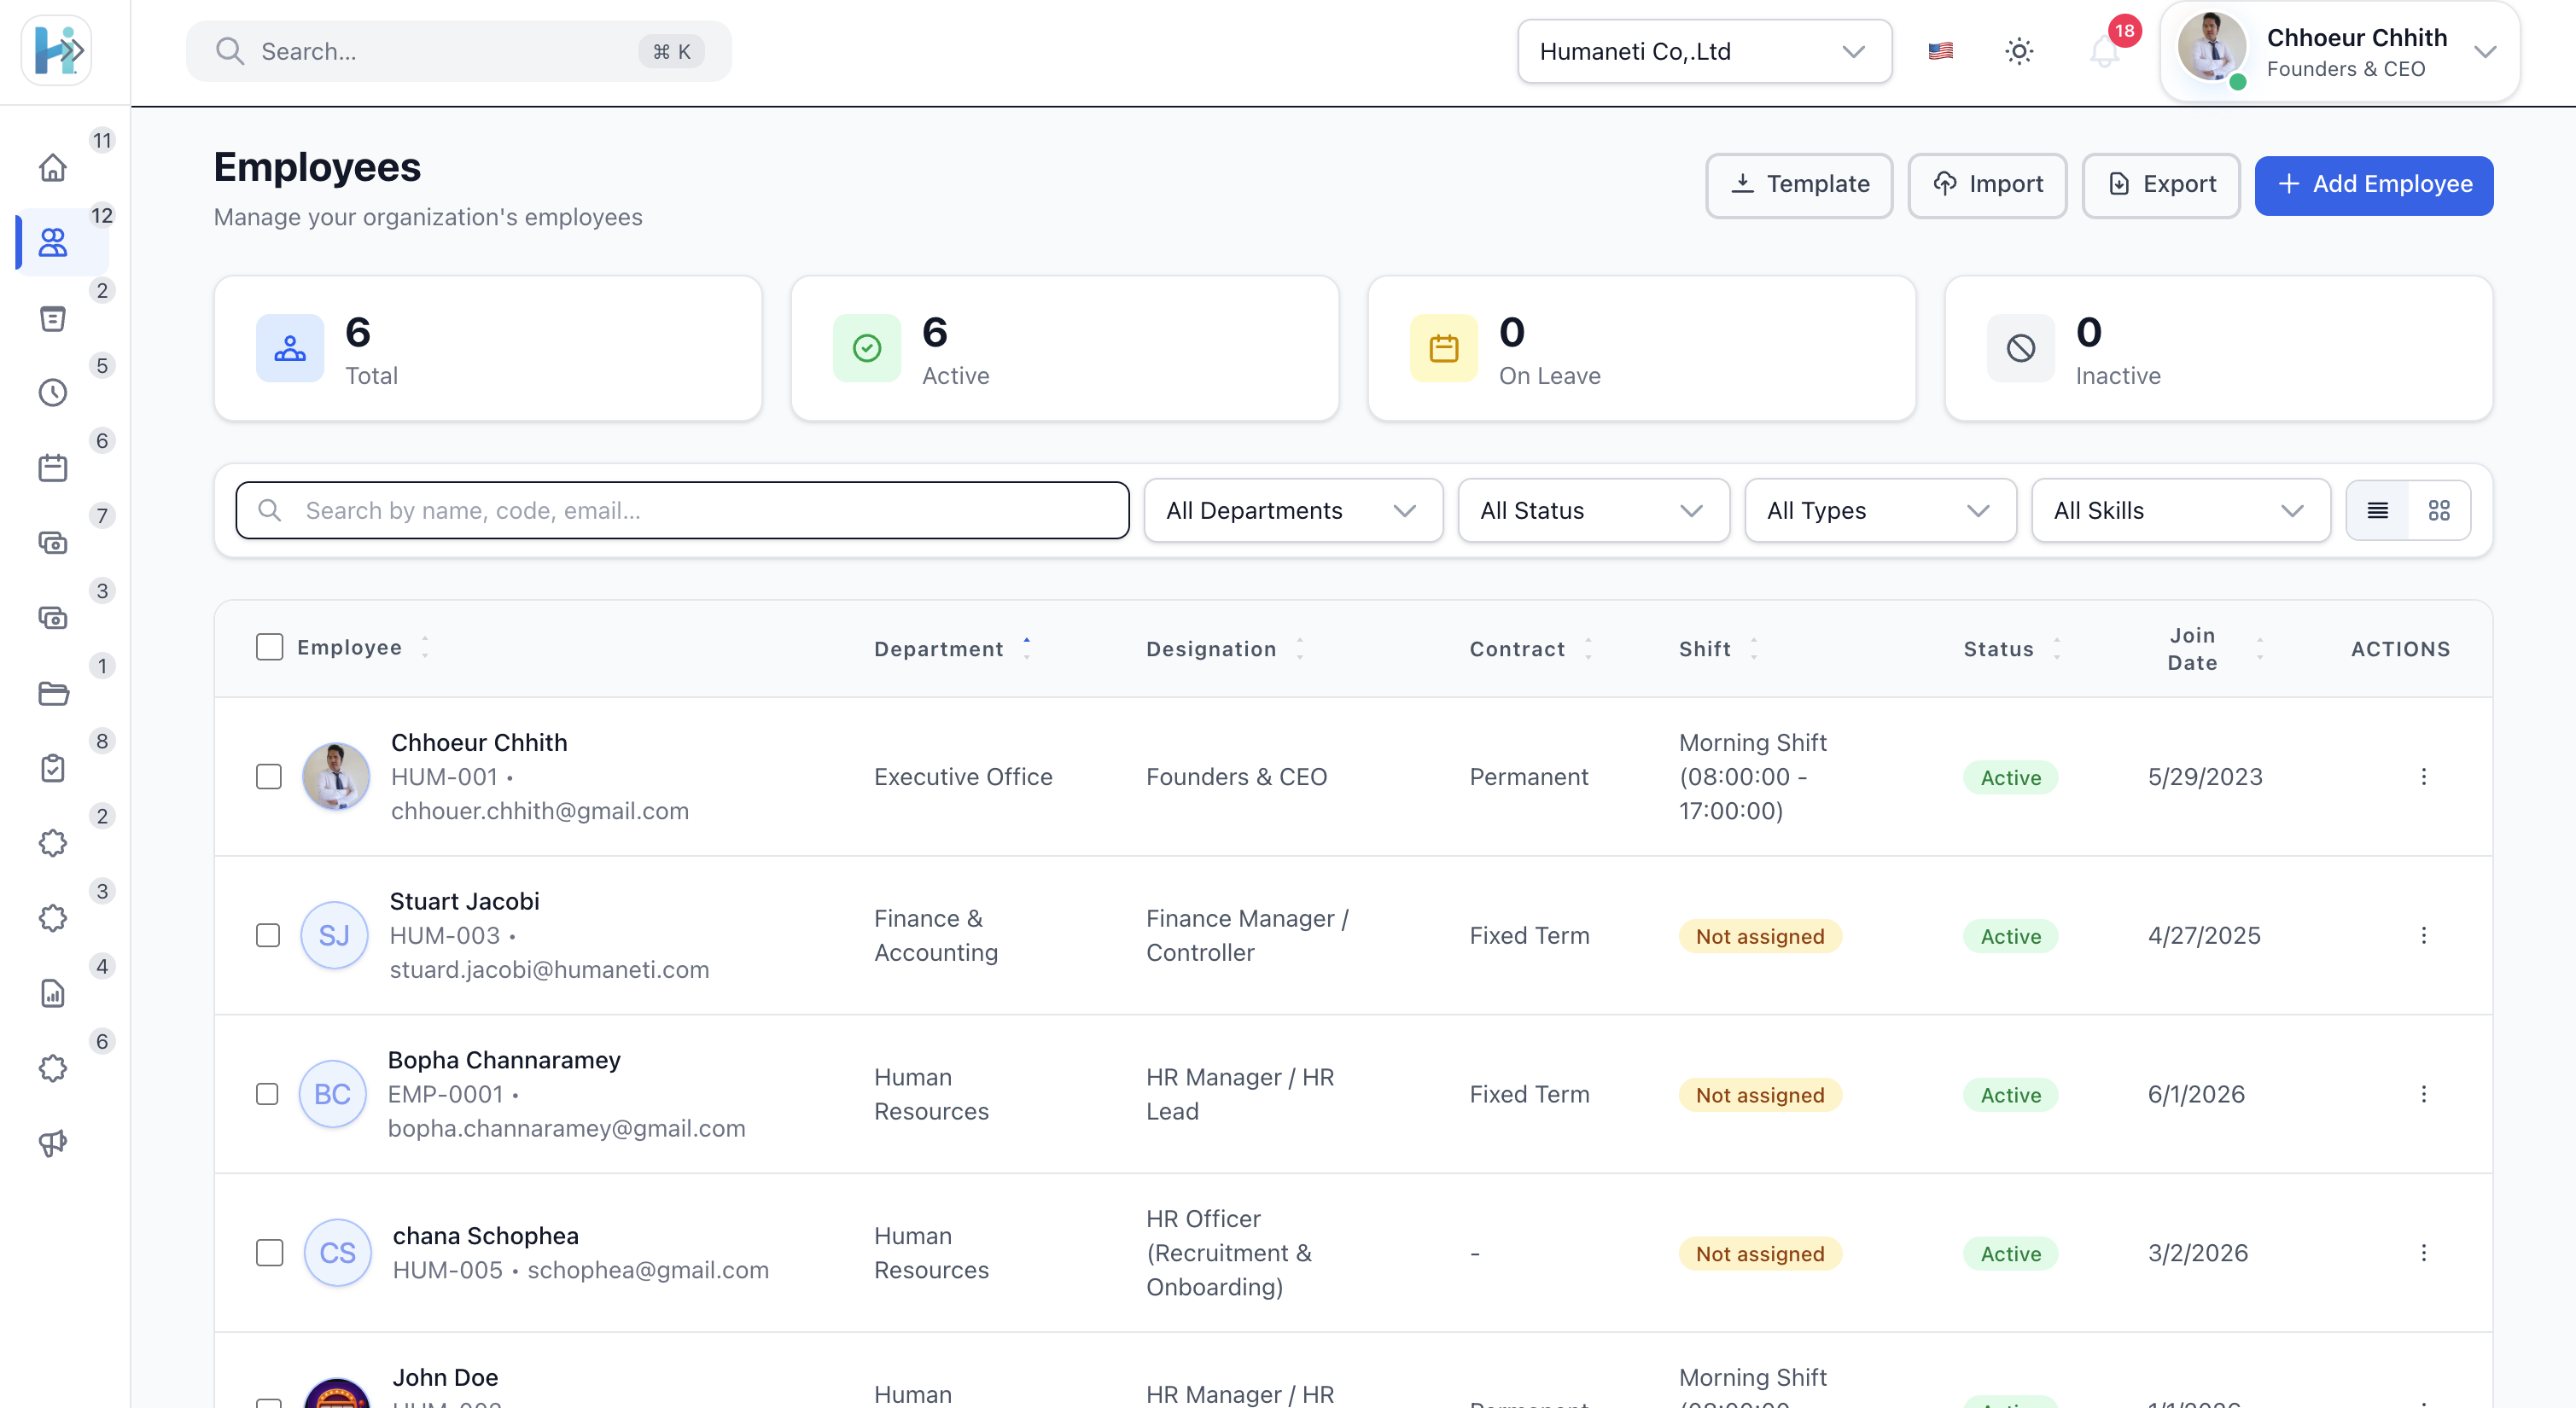Switch to grid view layout
Screen dimensions: 2576x1408
point(2439,510)
